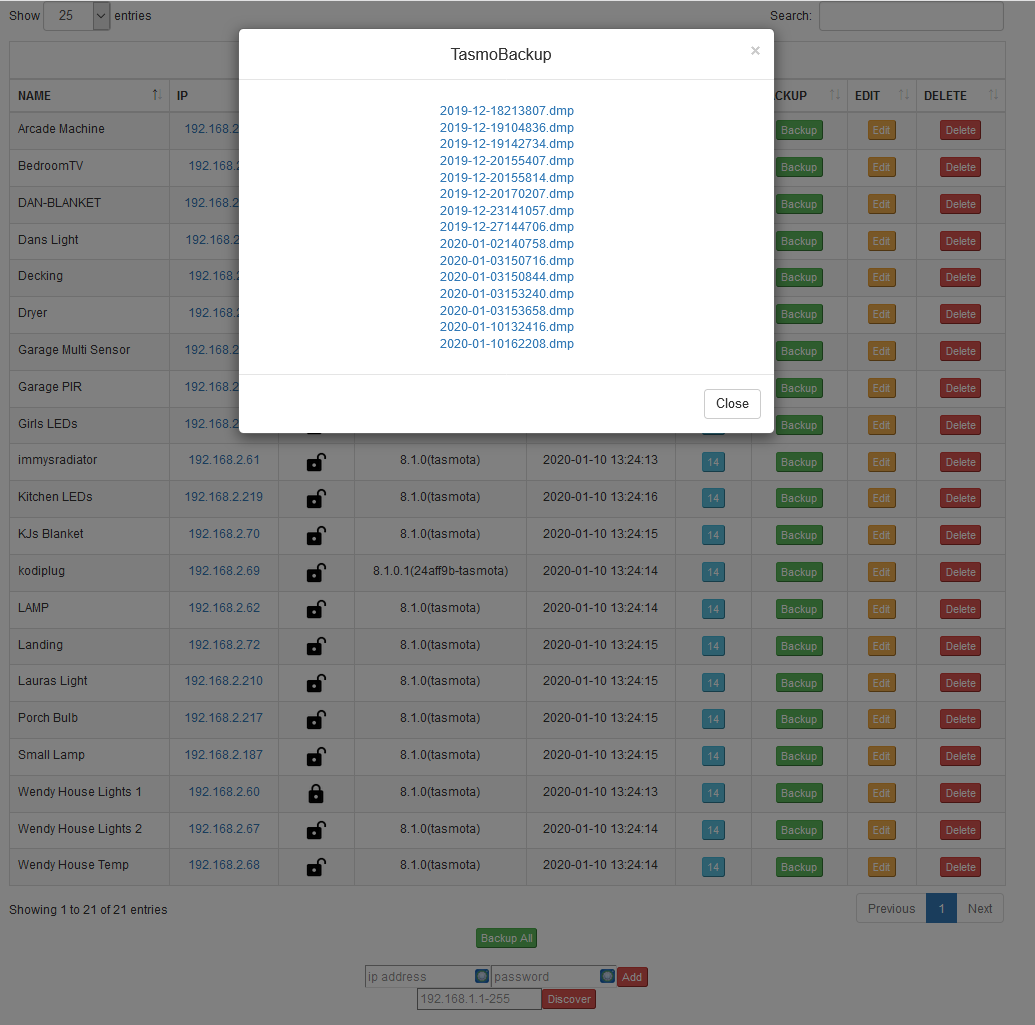Open IP link 192.168.2.61
This screenshot has width=1035, height=1025.
[x=224, y=460]
